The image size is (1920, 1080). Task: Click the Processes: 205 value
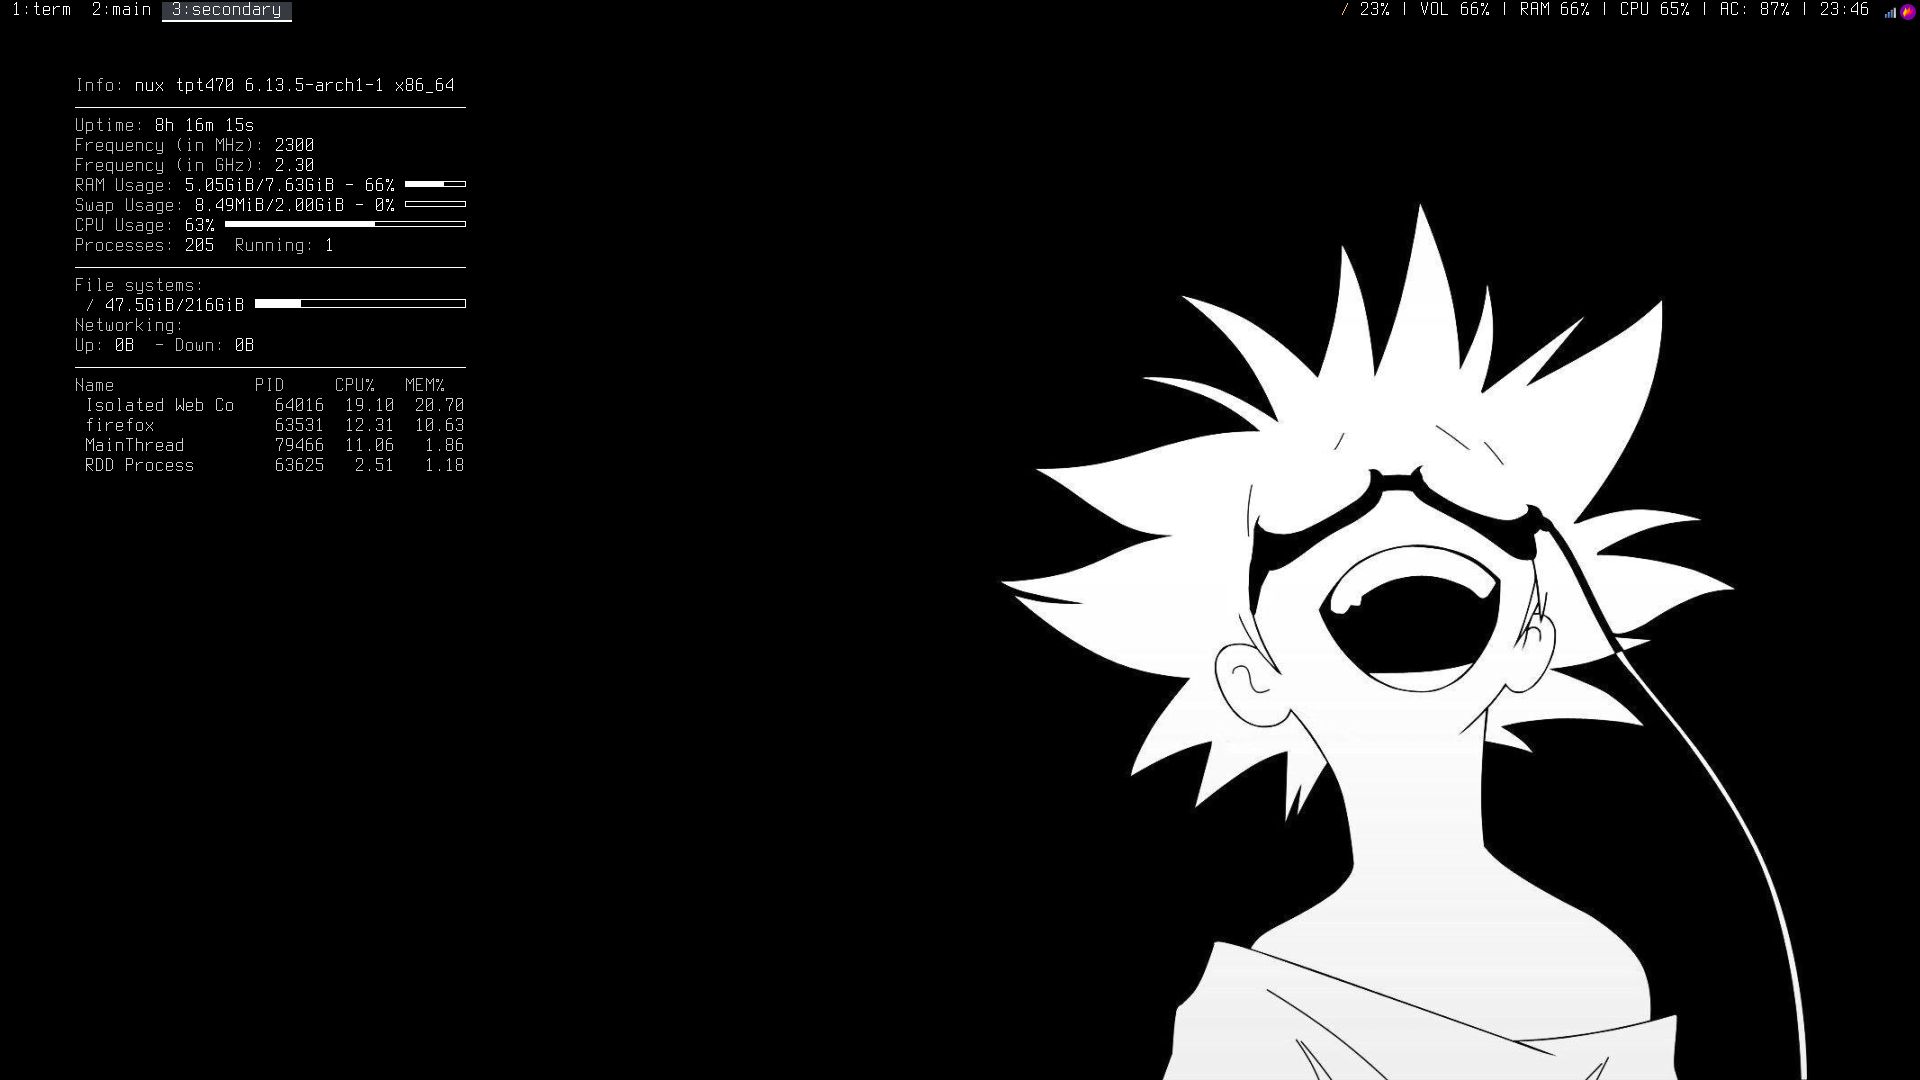(x=145, y=245)
